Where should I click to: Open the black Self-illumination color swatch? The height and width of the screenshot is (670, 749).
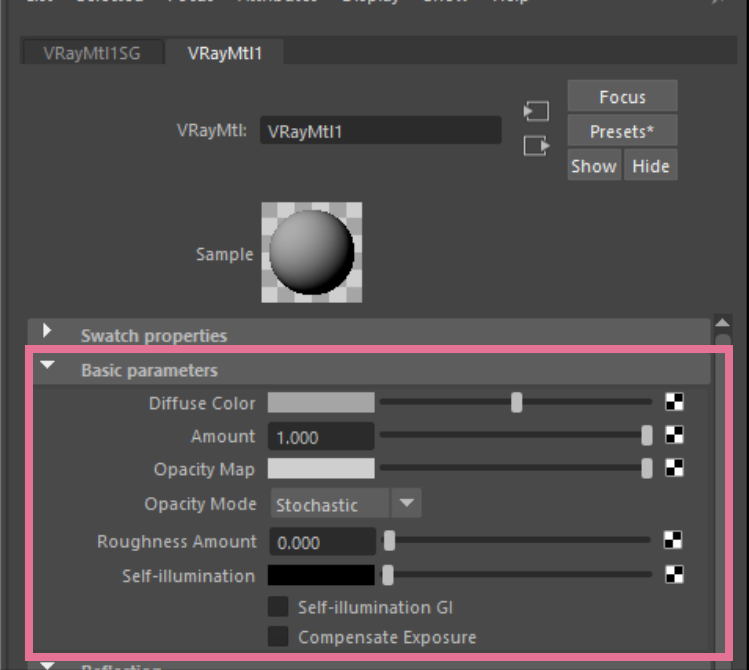coord(321,575)
